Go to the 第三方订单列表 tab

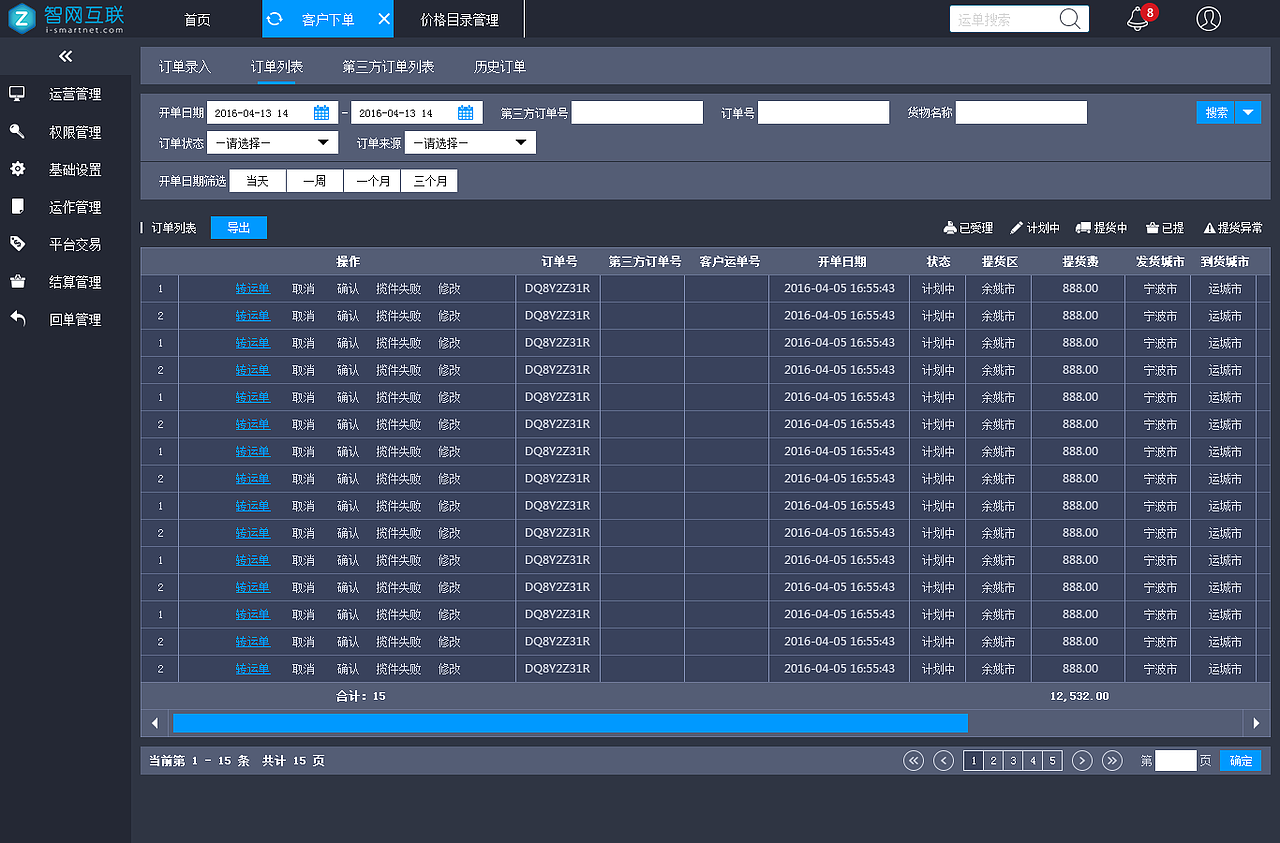pos(388,67)
